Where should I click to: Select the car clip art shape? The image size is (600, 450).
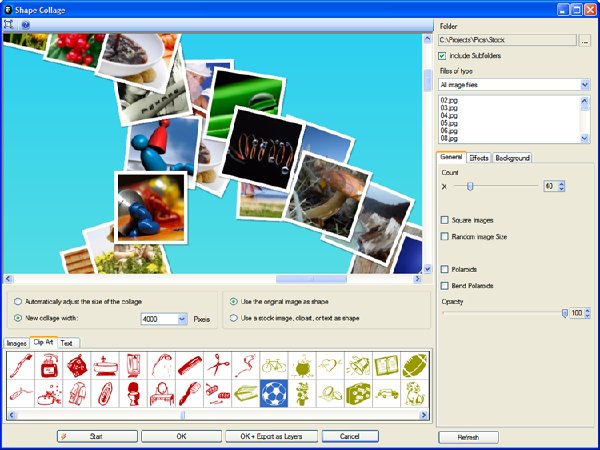[x=386, y=393]
